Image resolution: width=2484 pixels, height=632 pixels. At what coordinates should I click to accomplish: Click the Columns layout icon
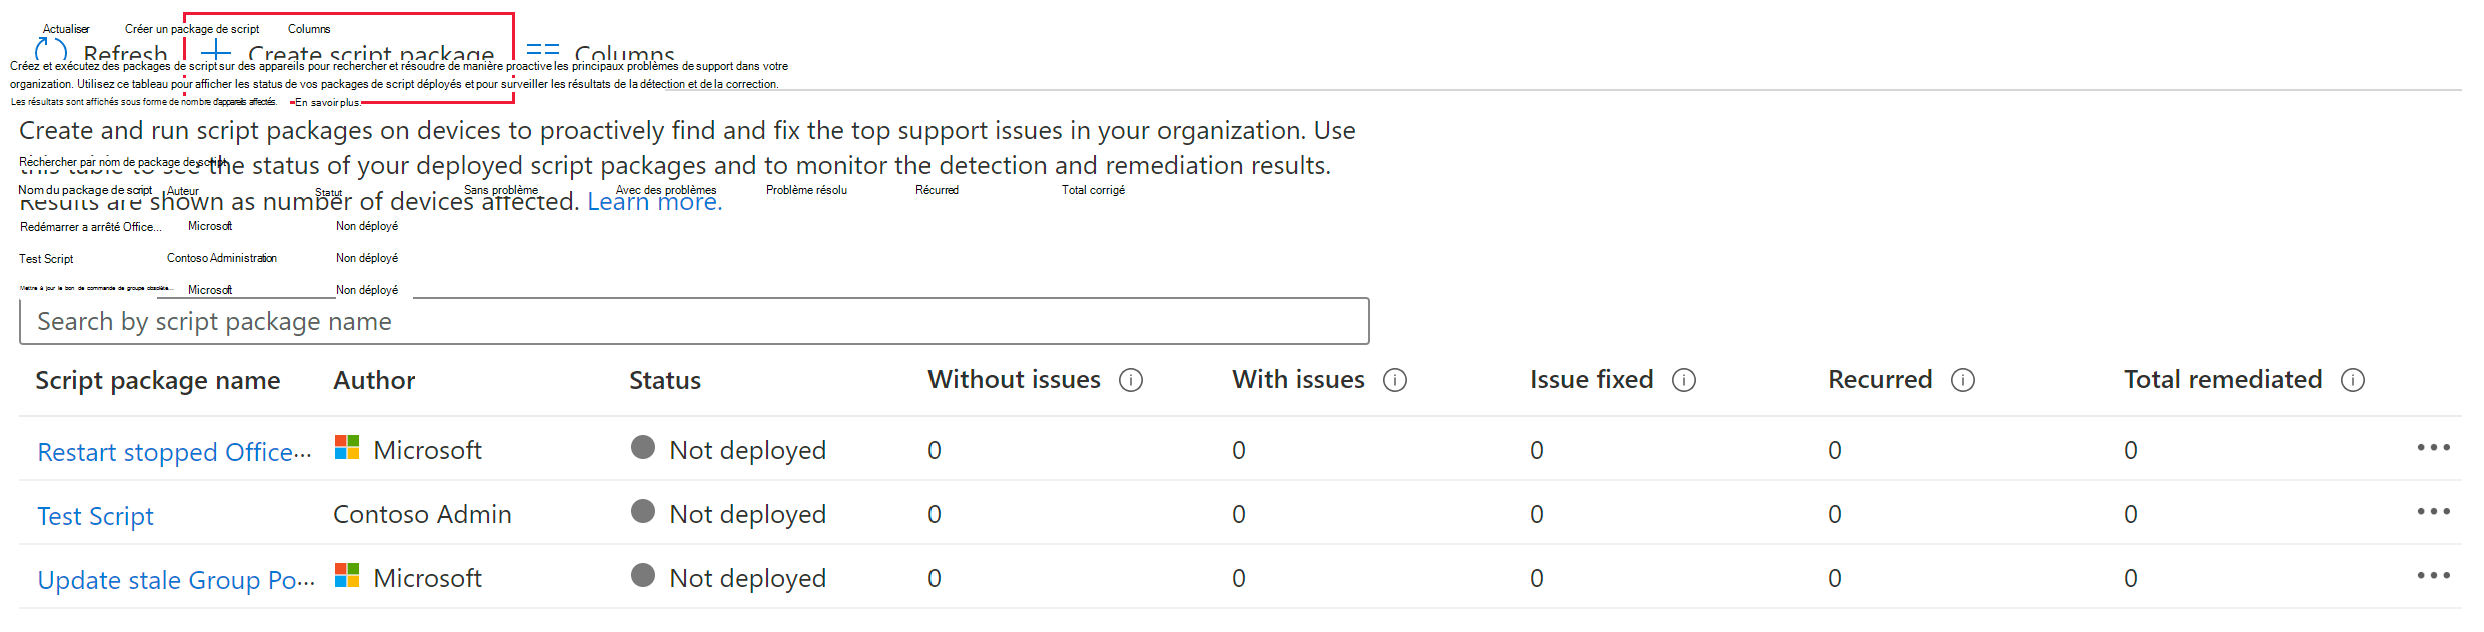click(x=542, y=50)
